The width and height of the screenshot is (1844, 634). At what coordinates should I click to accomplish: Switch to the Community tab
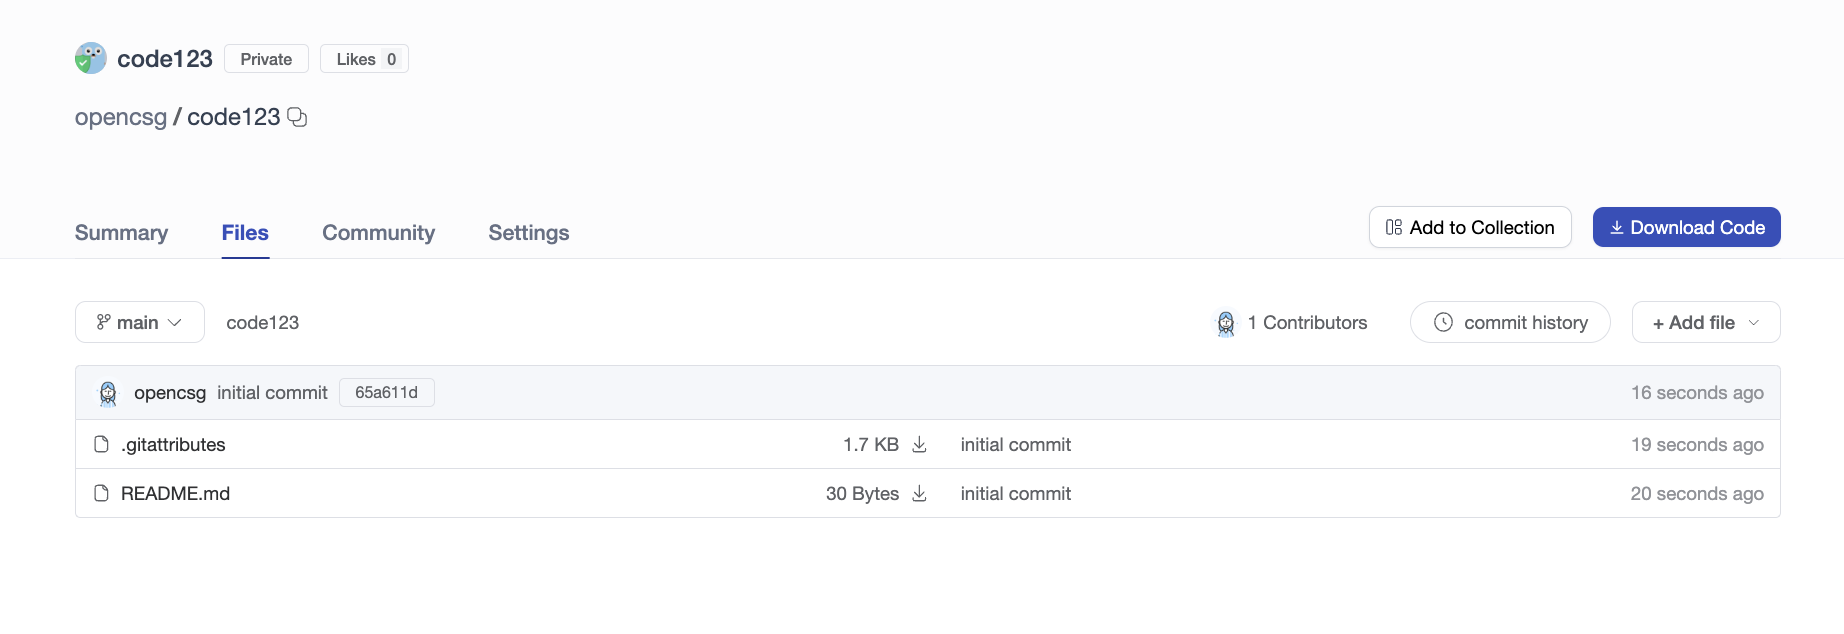(x=378, y=232)
